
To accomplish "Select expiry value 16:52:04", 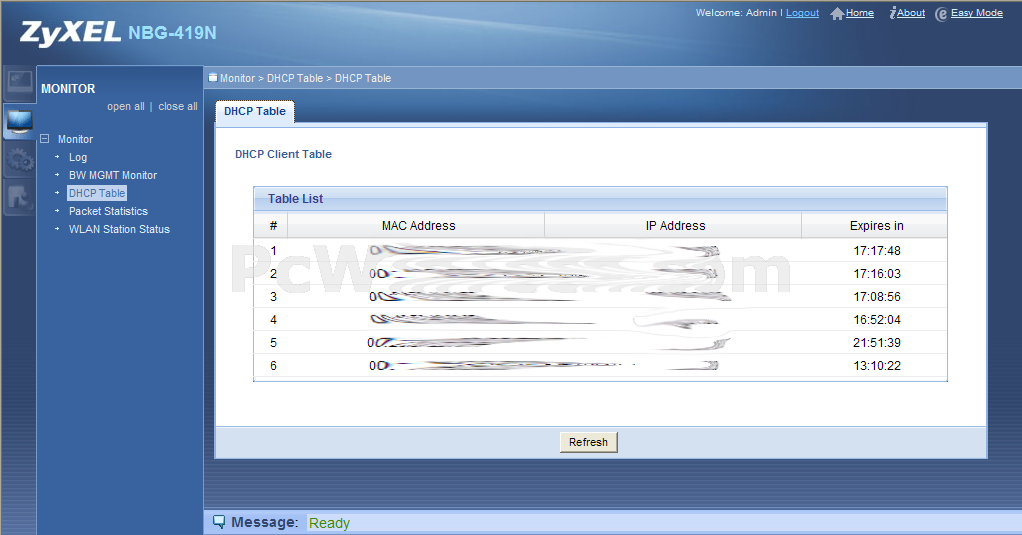I will pos(877,320).
